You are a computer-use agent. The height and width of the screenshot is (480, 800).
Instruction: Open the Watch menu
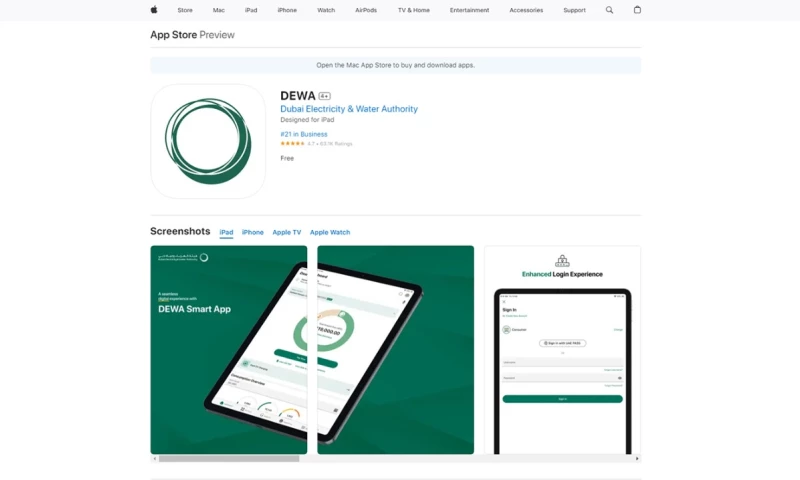point(326,10)
